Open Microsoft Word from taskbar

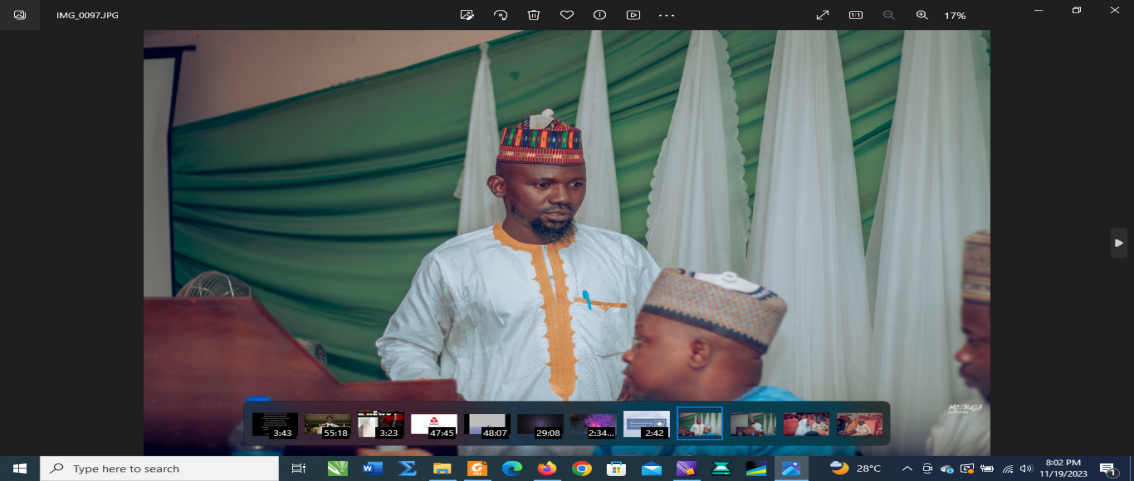pyautogui.click(x=372, y=468)
